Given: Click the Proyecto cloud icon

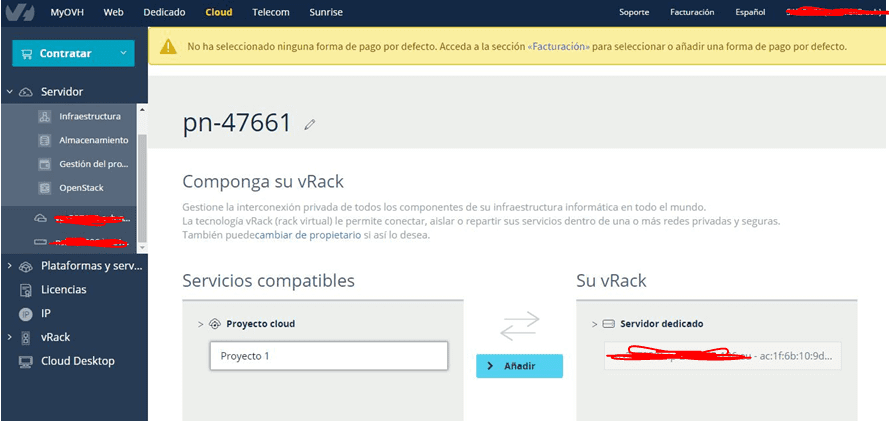Looking at the screenshot, I should [x=214, y=324].
